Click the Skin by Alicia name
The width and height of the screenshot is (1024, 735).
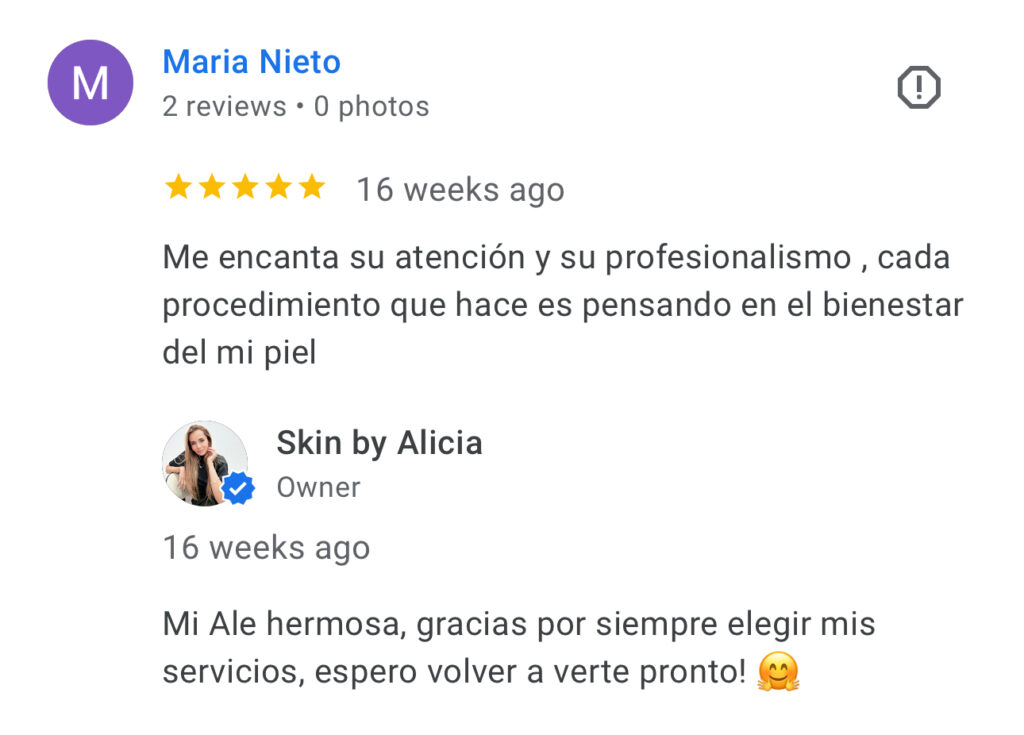tap(379, 443)
